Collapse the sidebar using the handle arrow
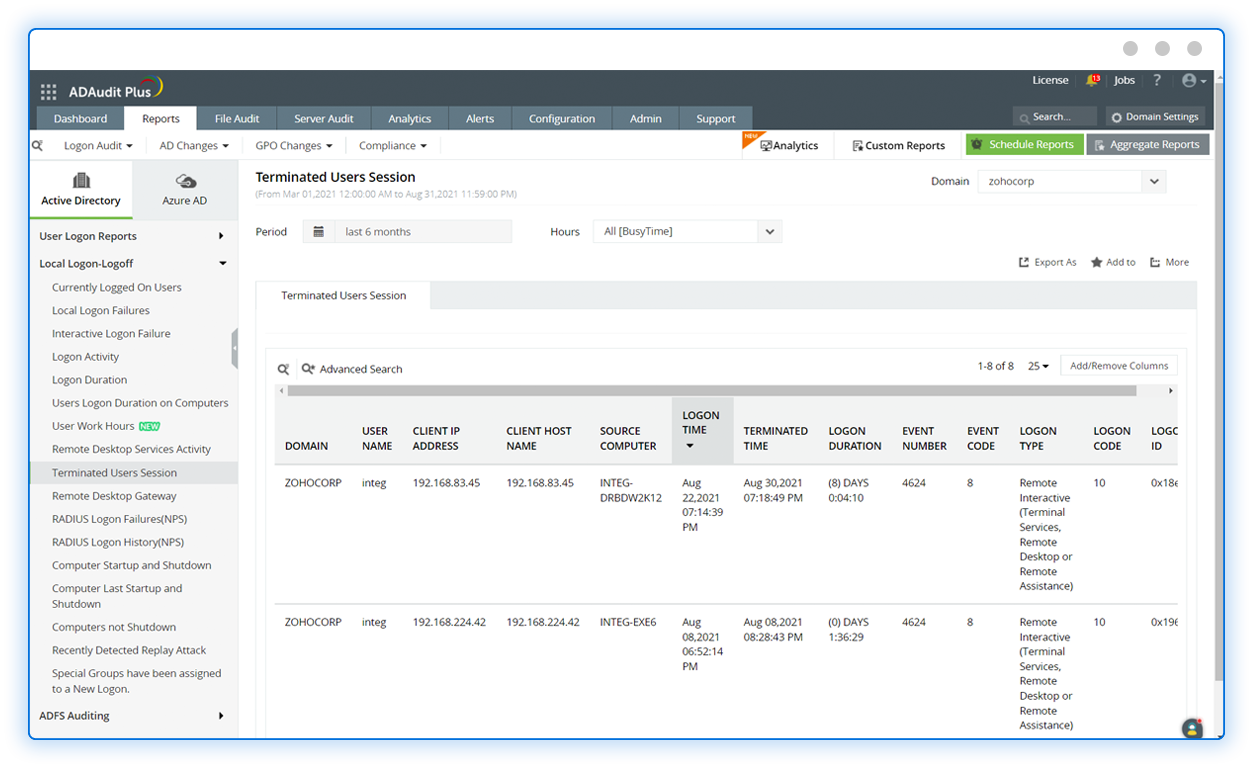 pyautogui.click(x=235, y=349)
